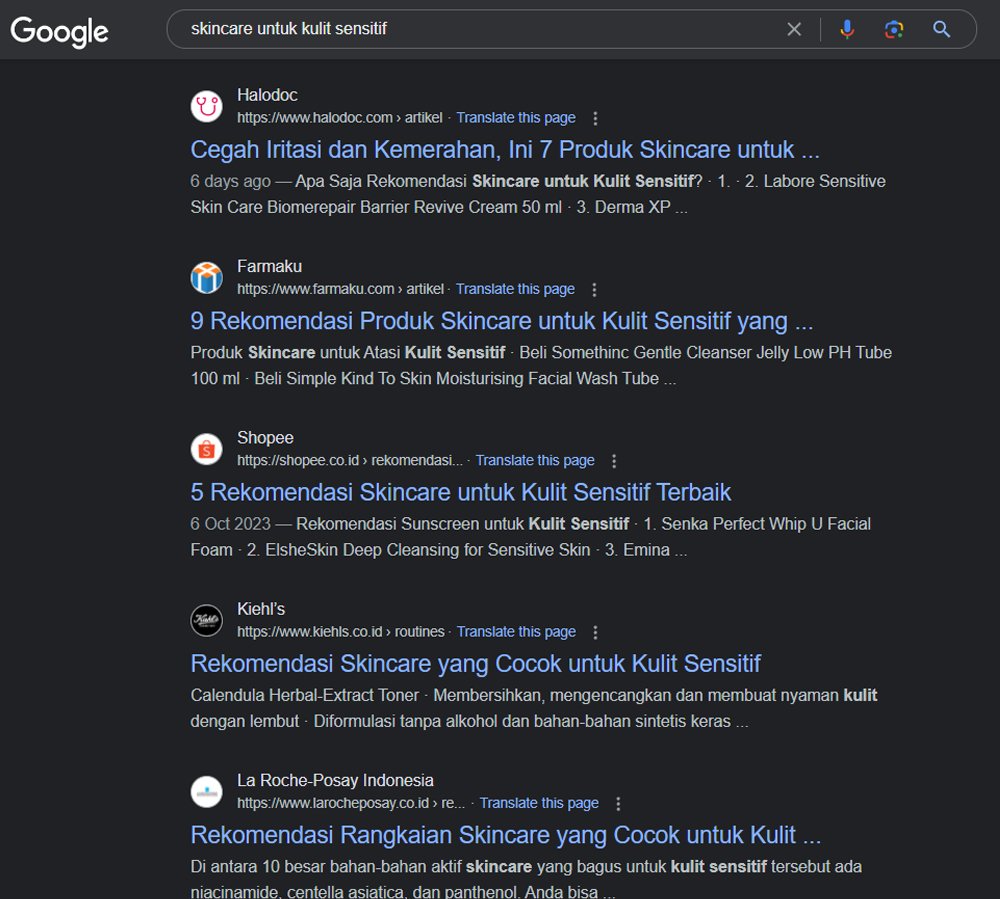Click the shopee.co.id rekomendasi URL

[x=349, y=460]
